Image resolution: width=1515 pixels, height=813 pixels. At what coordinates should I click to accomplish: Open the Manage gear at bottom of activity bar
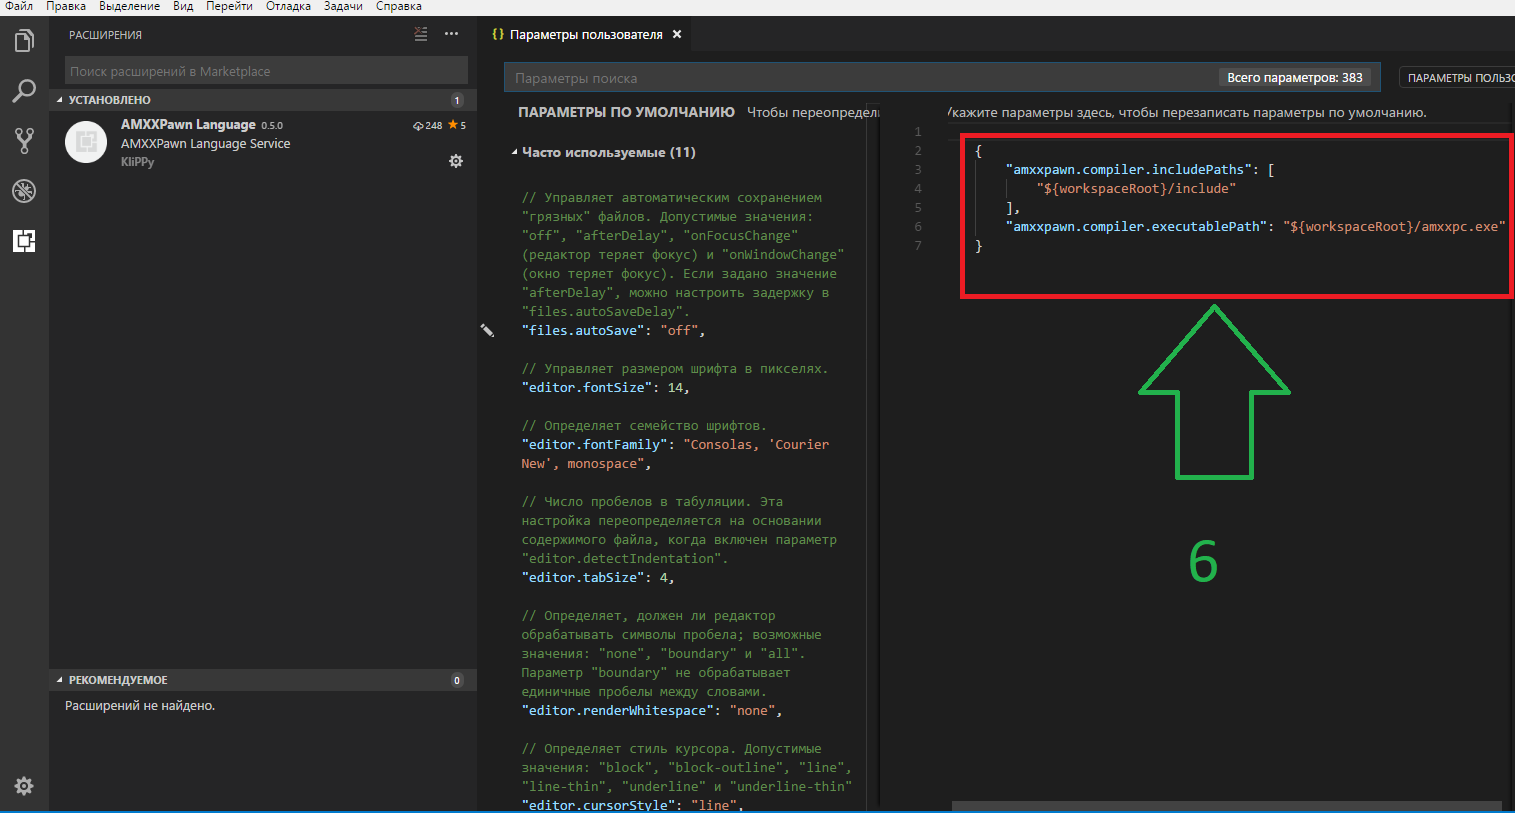tap(24, 786)
